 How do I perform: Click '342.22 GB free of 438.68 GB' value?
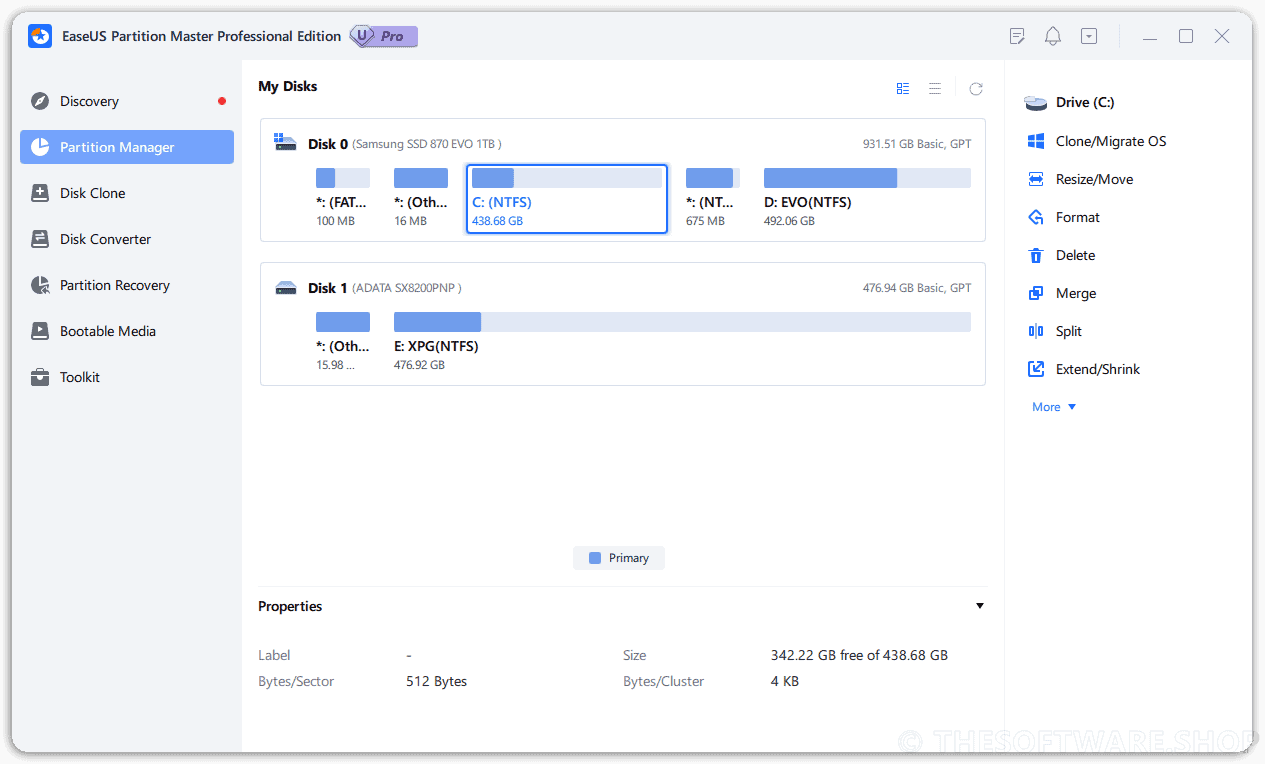[x=859, y=655]
